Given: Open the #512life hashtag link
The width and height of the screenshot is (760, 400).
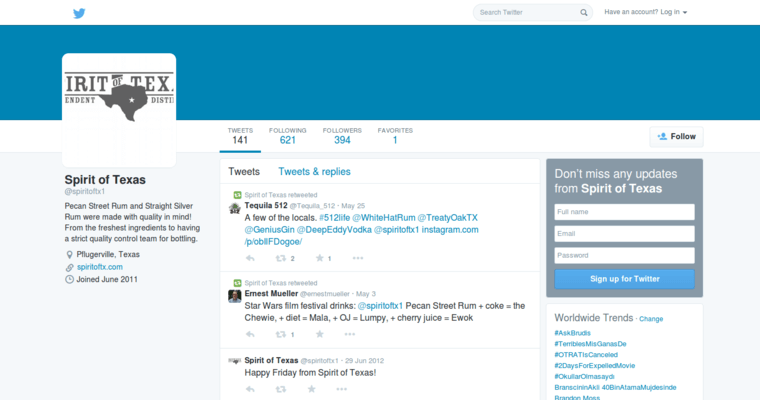Looking at the screenshot, I should [x=334, y=218].
